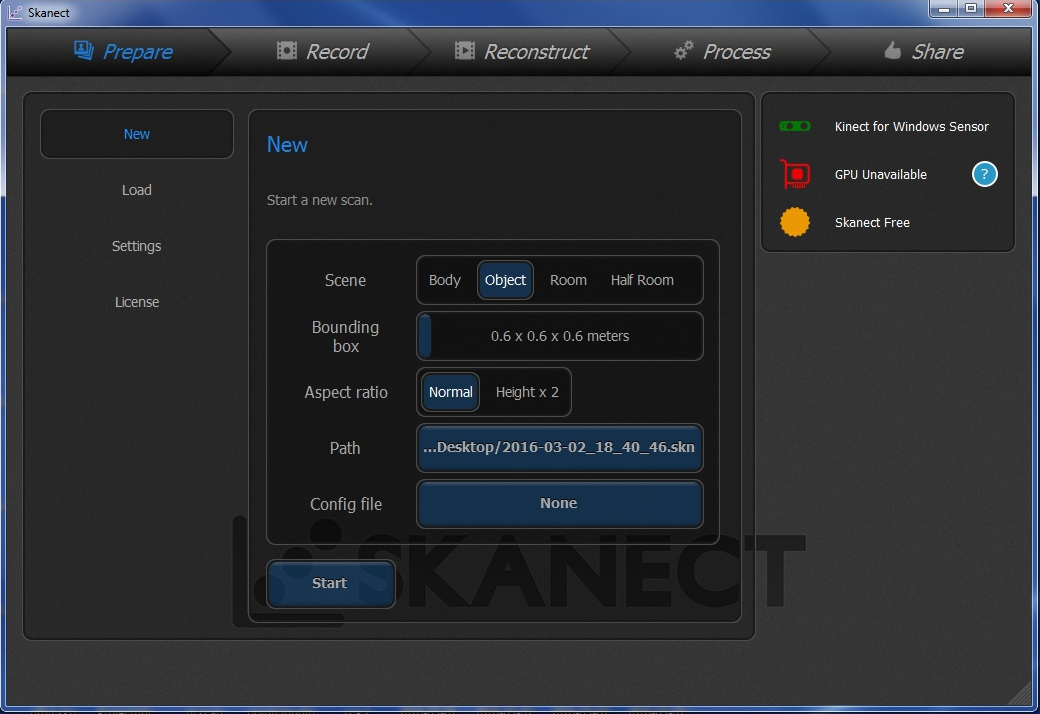Adjust the Bounding box size slider
Viewport: 1040px width, 714px height.
(560, 336)
